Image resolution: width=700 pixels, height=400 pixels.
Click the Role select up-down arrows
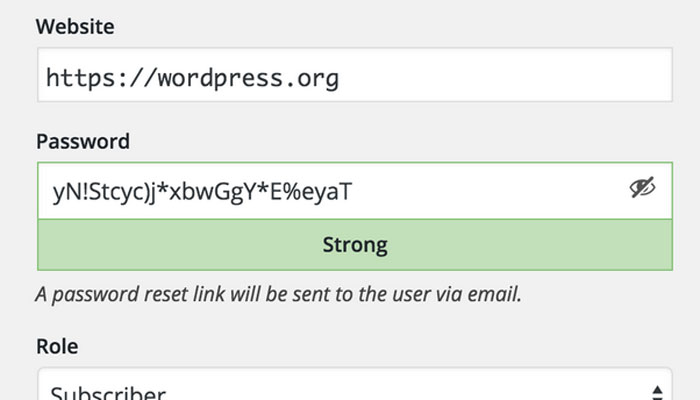coord(656,392)
